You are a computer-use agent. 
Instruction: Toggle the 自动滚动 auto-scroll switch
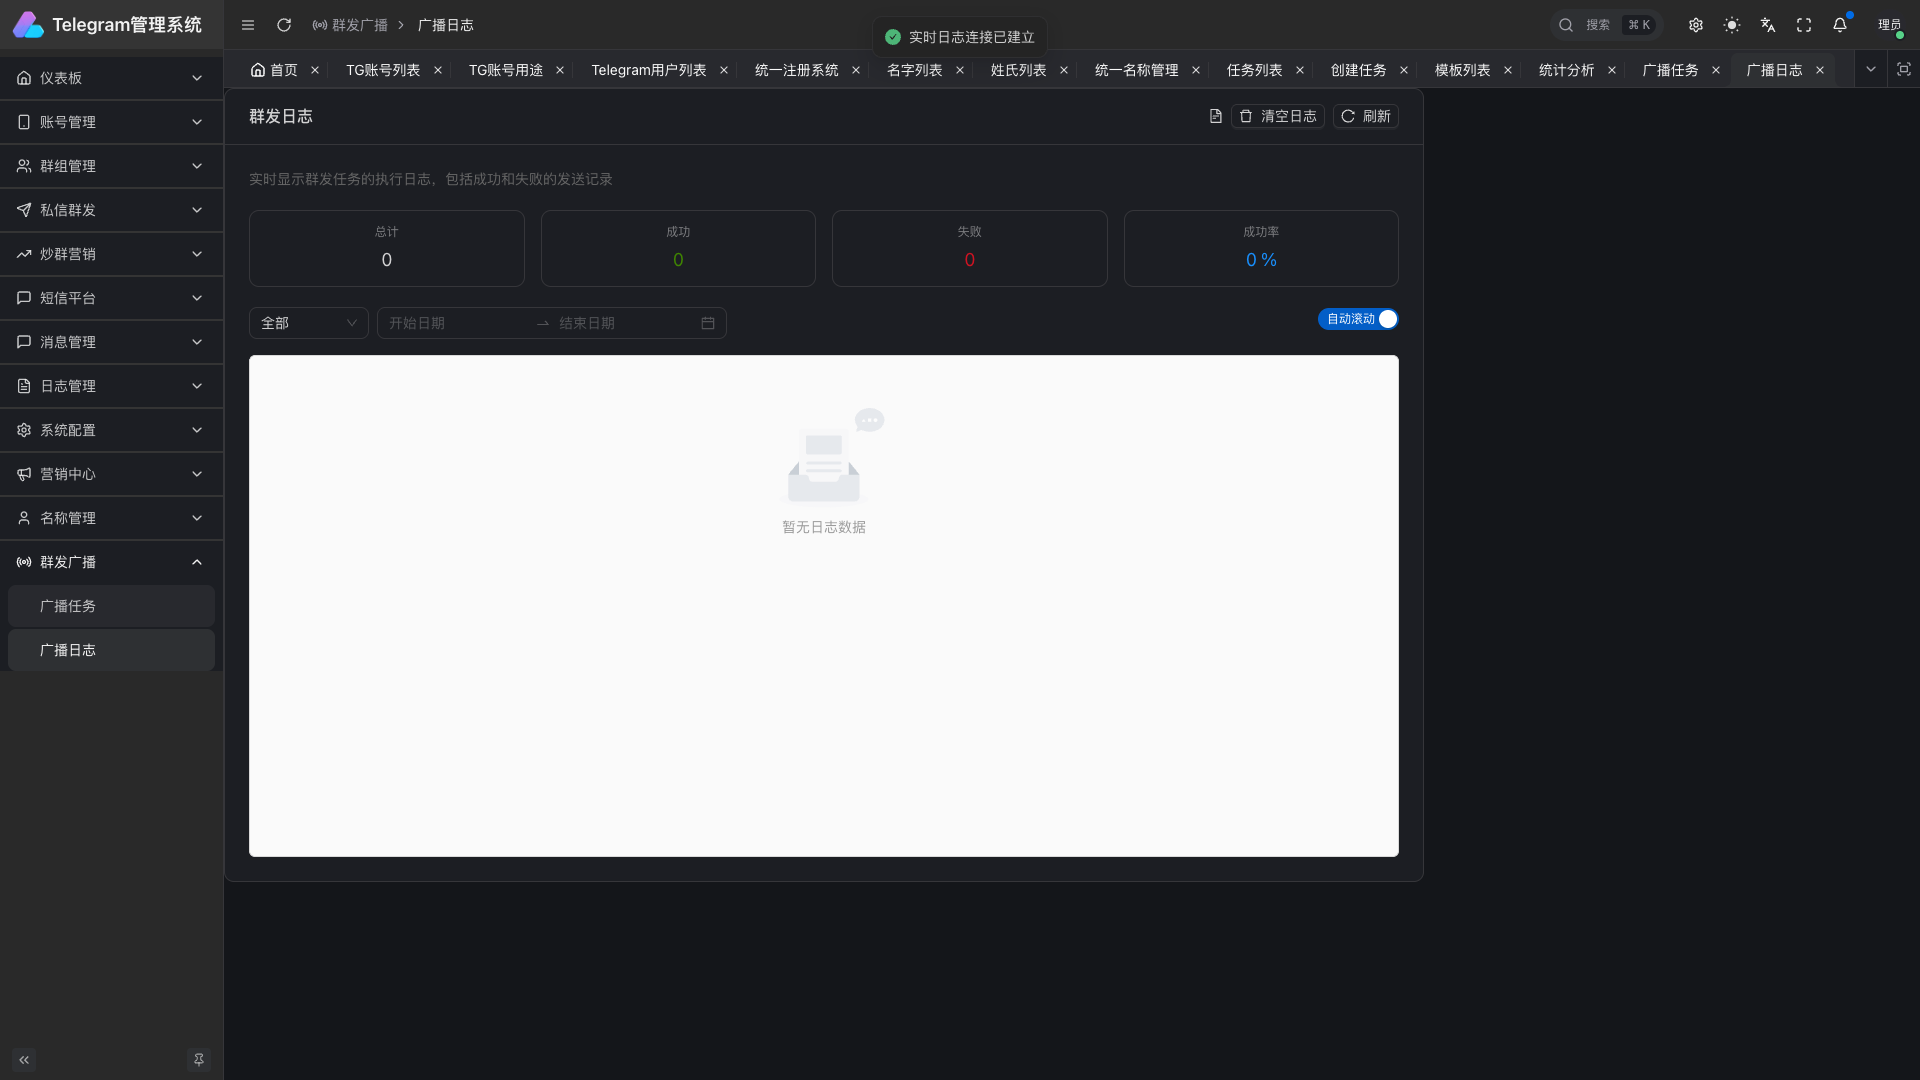(1358, 319)
